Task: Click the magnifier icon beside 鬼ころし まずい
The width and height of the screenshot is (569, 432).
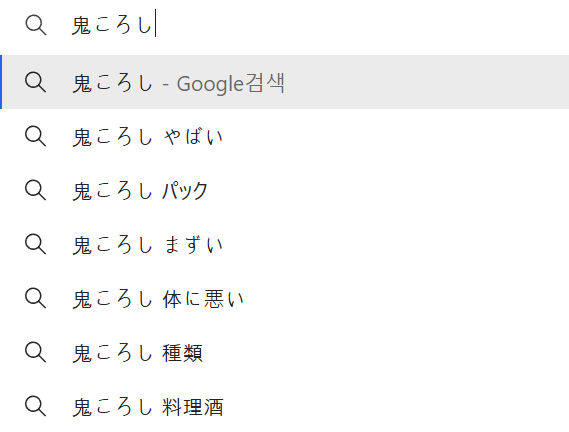Action: [36, 244]
